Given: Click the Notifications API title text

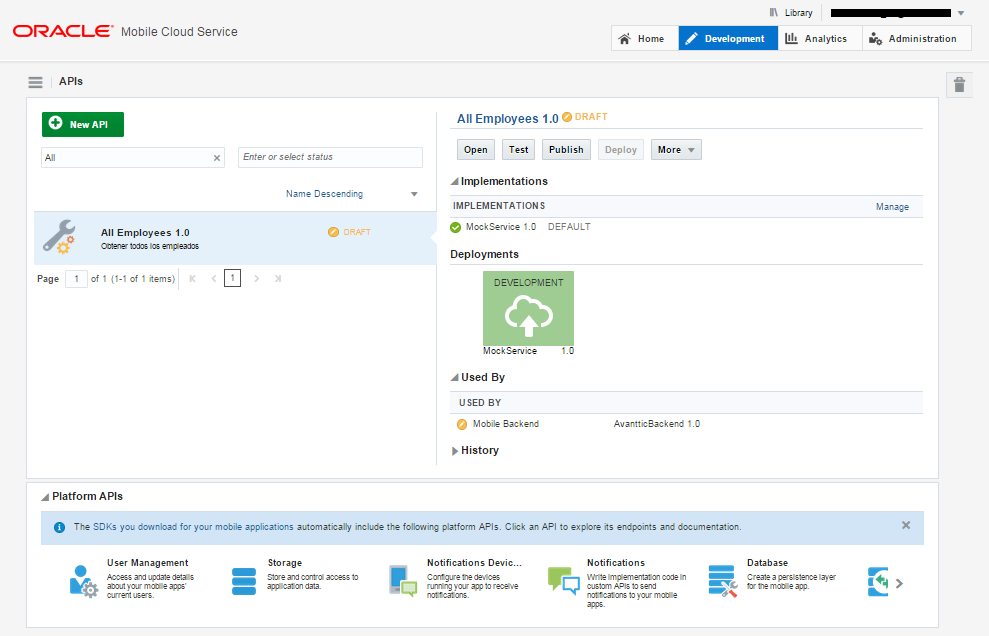Looking at the screenshot, I should tap(616, 563).
